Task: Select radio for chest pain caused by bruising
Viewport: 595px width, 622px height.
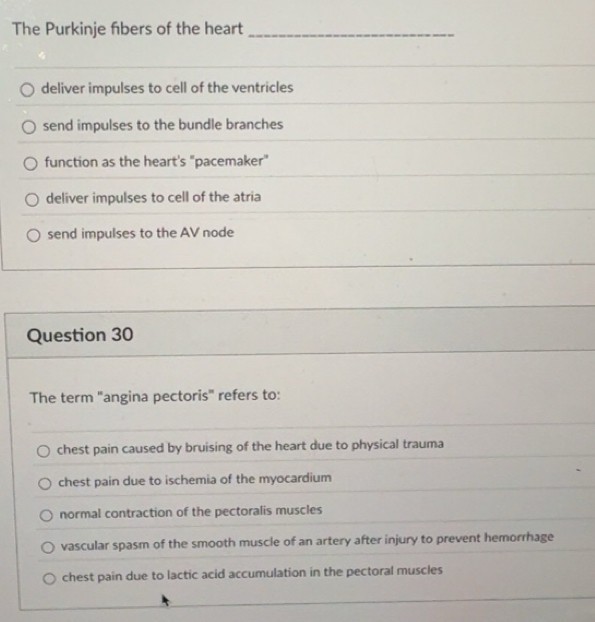Action: 43,451
